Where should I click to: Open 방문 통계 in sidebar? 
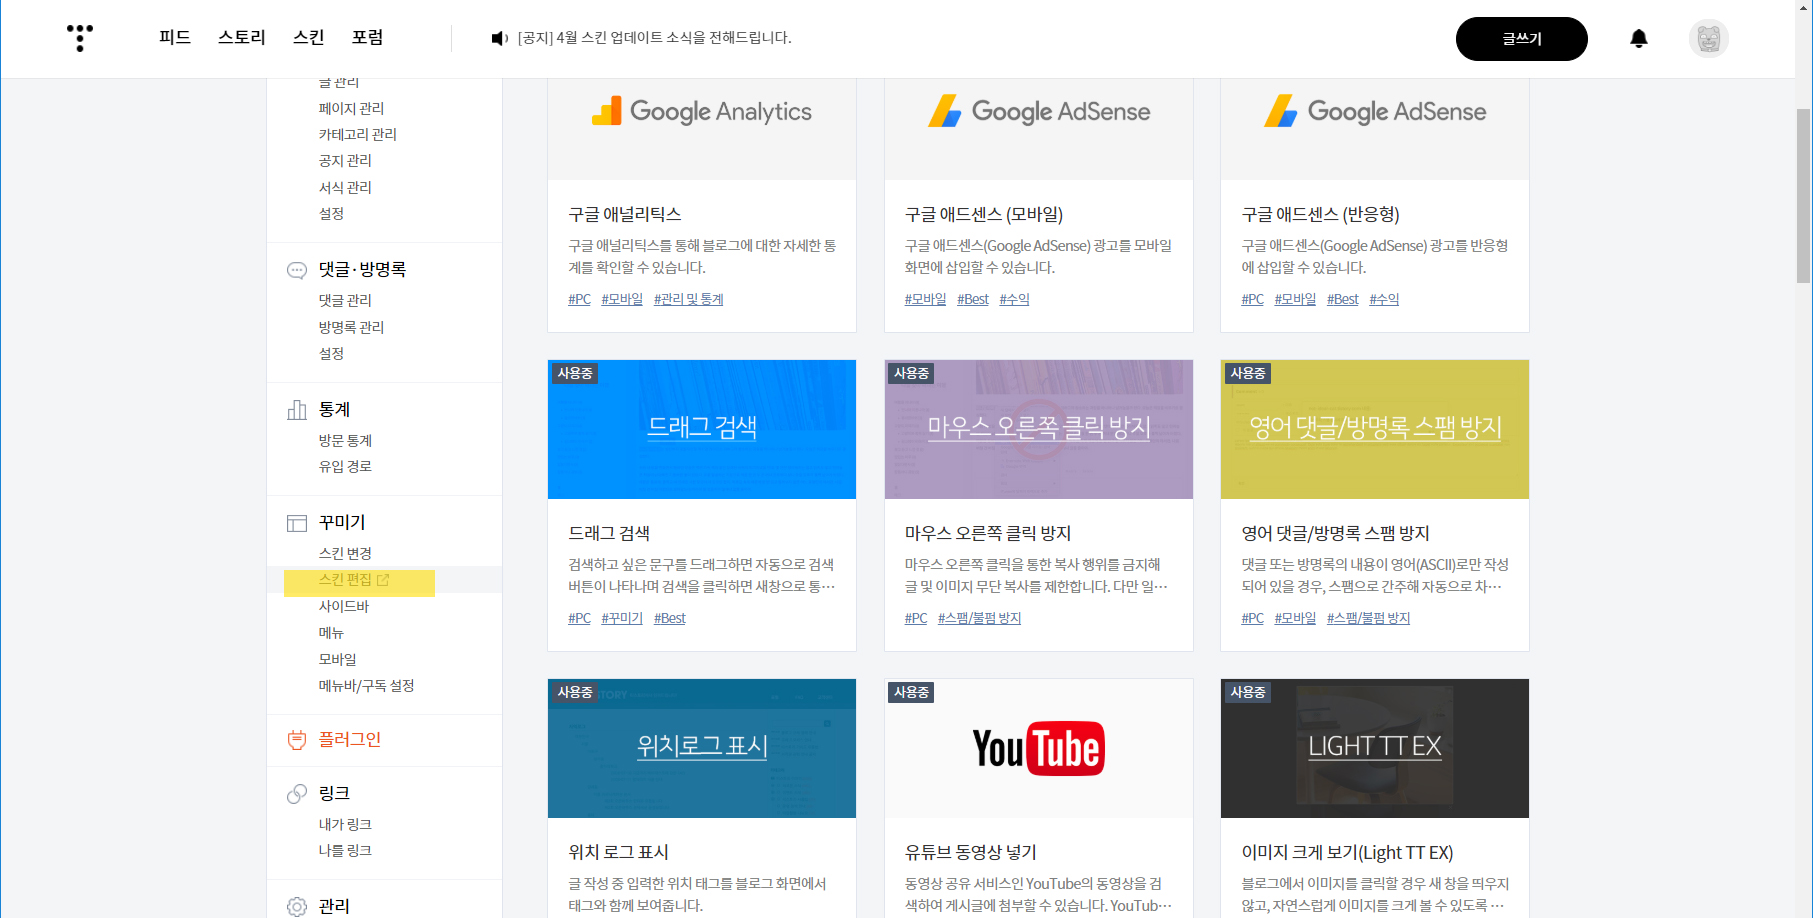click(x=345, y=440)
